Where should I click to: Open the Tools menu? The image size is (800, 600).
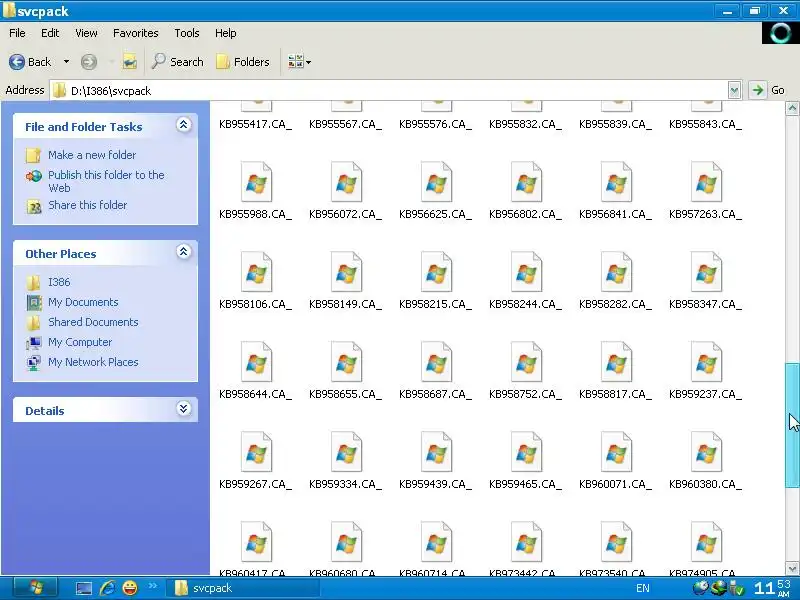point(187,33)
